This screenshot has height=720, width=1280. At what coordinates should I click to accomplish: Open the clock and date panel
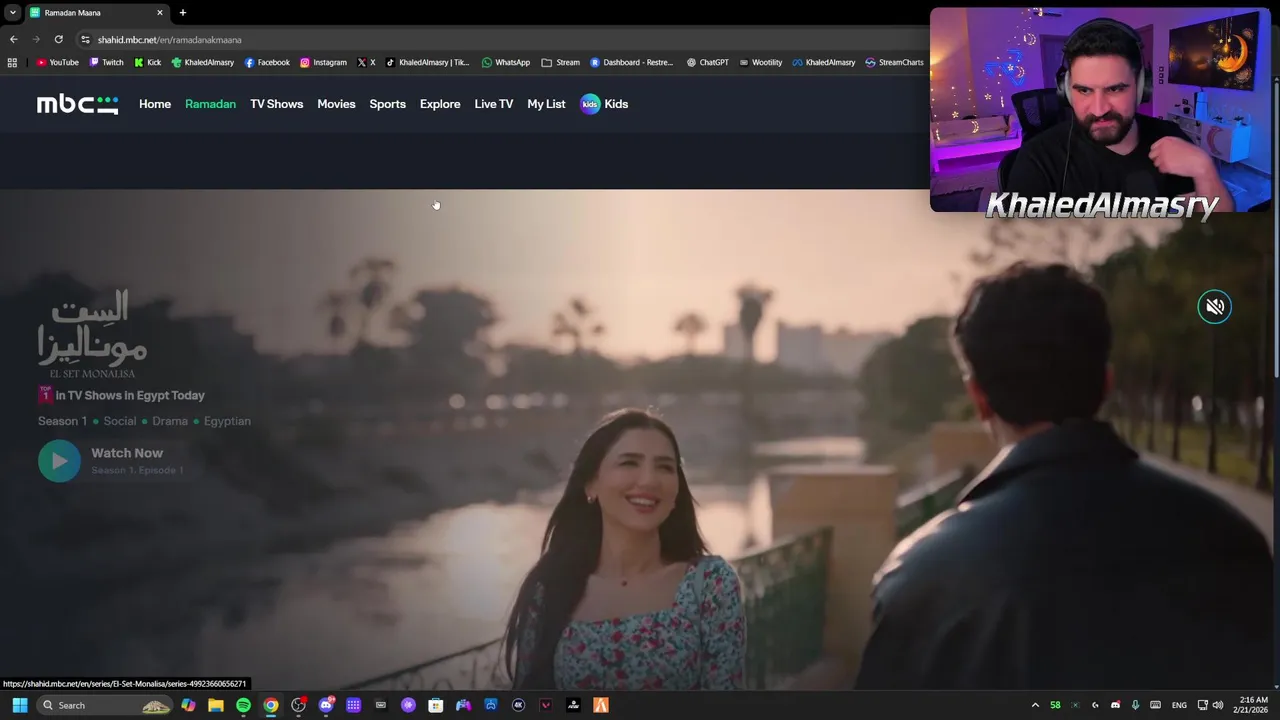1253,705
